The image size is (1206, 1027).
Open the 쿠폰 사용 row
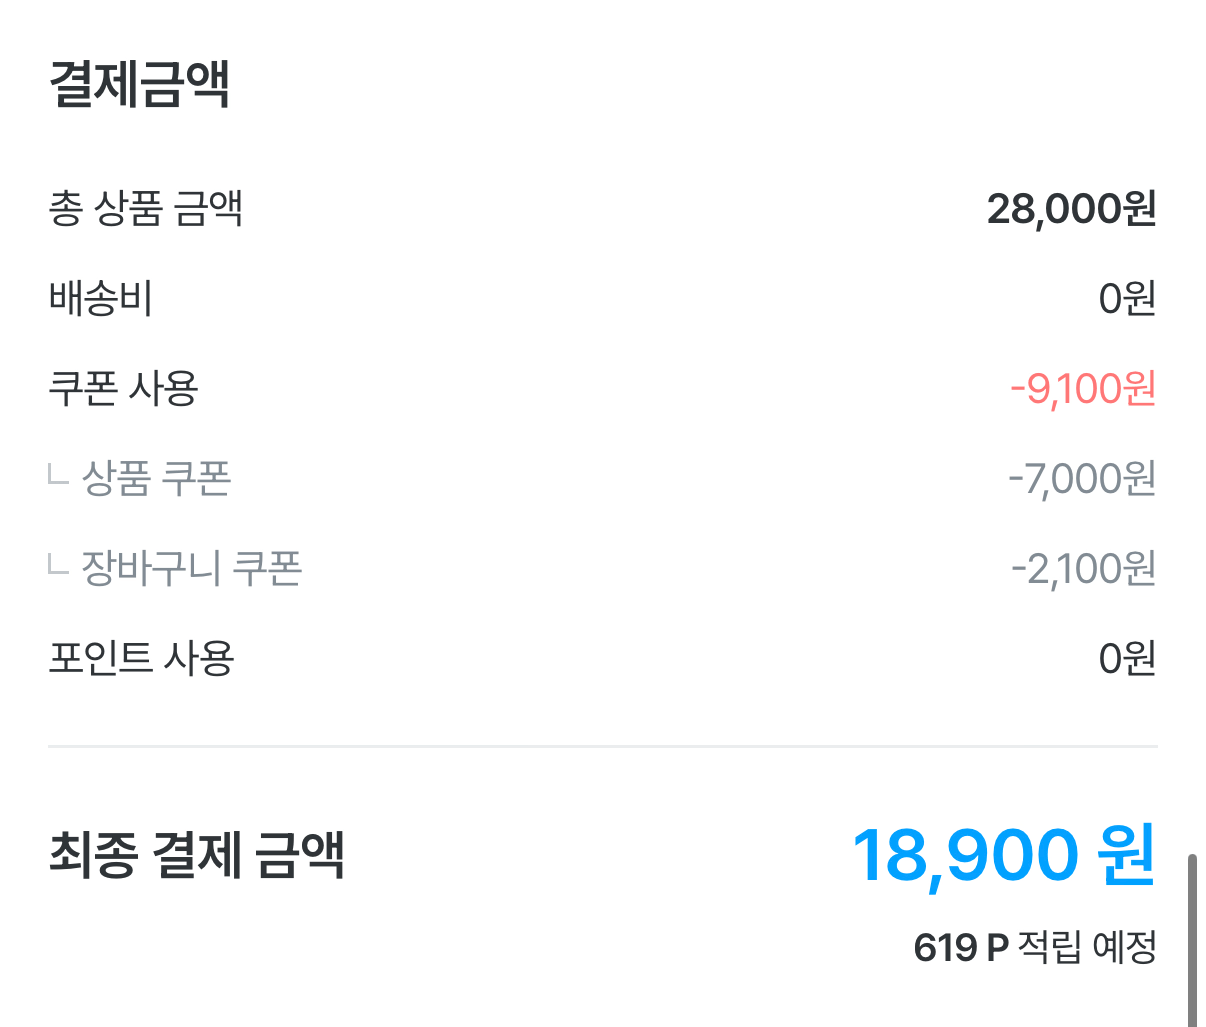click(x=603, y=389)
